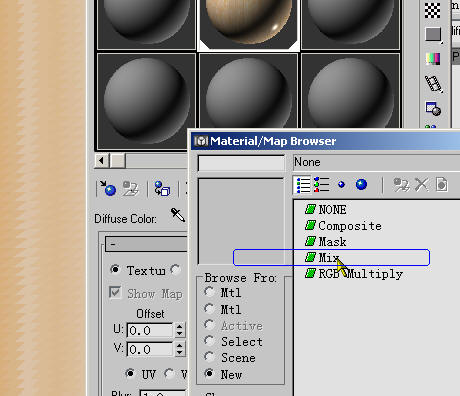Click the gray square icon under the checker icon
The height and width of the screenshot is (396, 460).
coord(433,35)
